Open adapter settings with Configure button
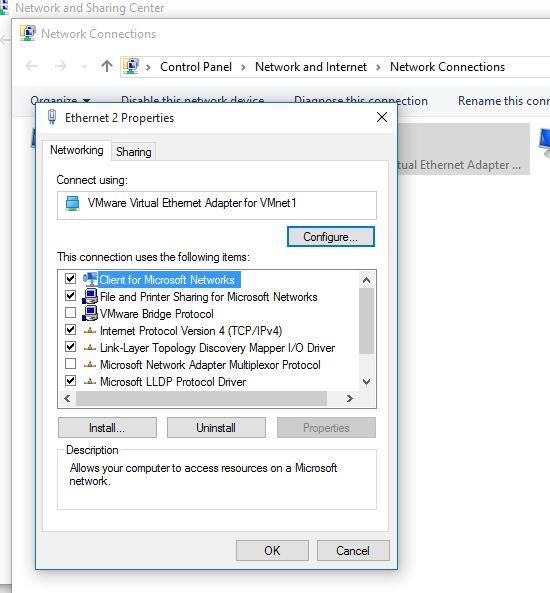The image size is (550, 593). tap(331, 237)
